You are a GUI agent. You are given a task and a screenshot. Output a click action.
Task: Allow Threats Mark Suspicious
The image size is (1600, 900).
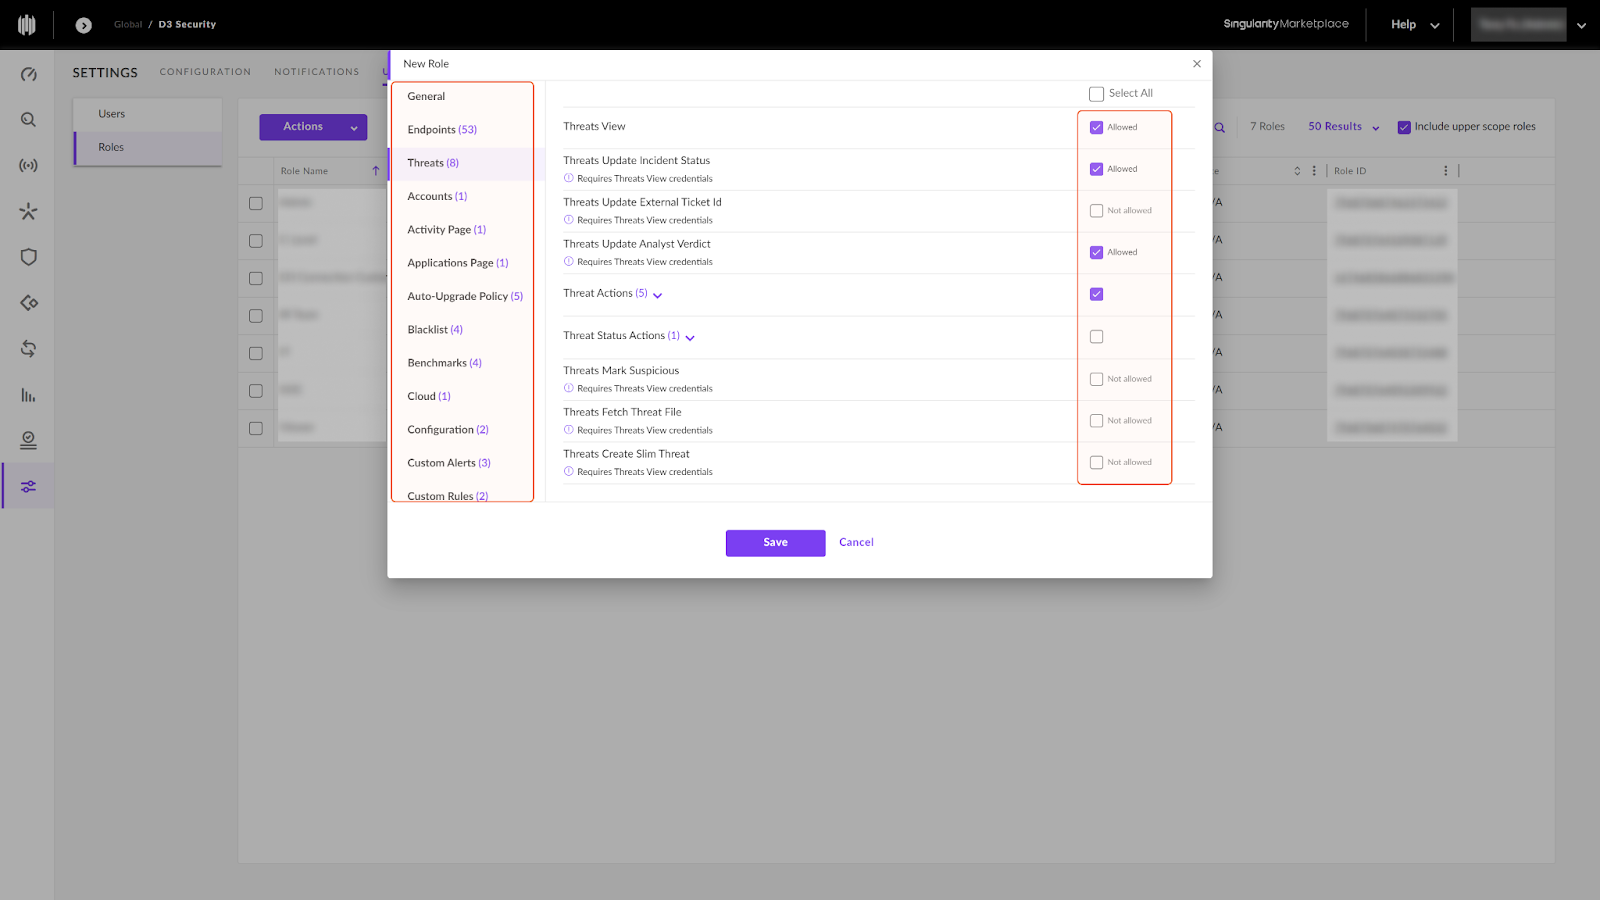click(1096, 379)
